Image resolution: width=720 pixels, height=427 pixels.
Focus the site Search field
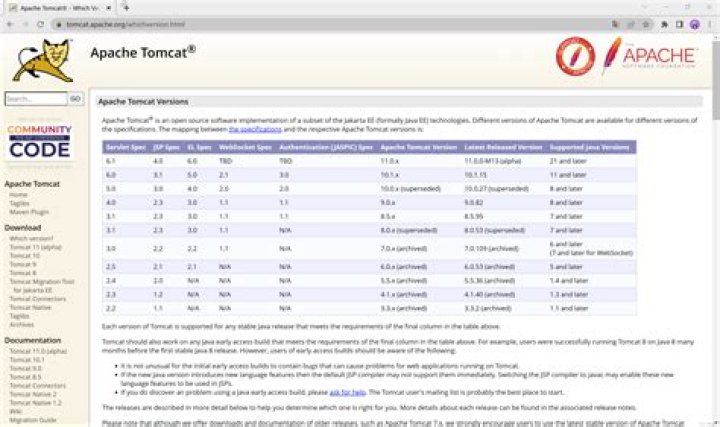(x=36, y=99)
